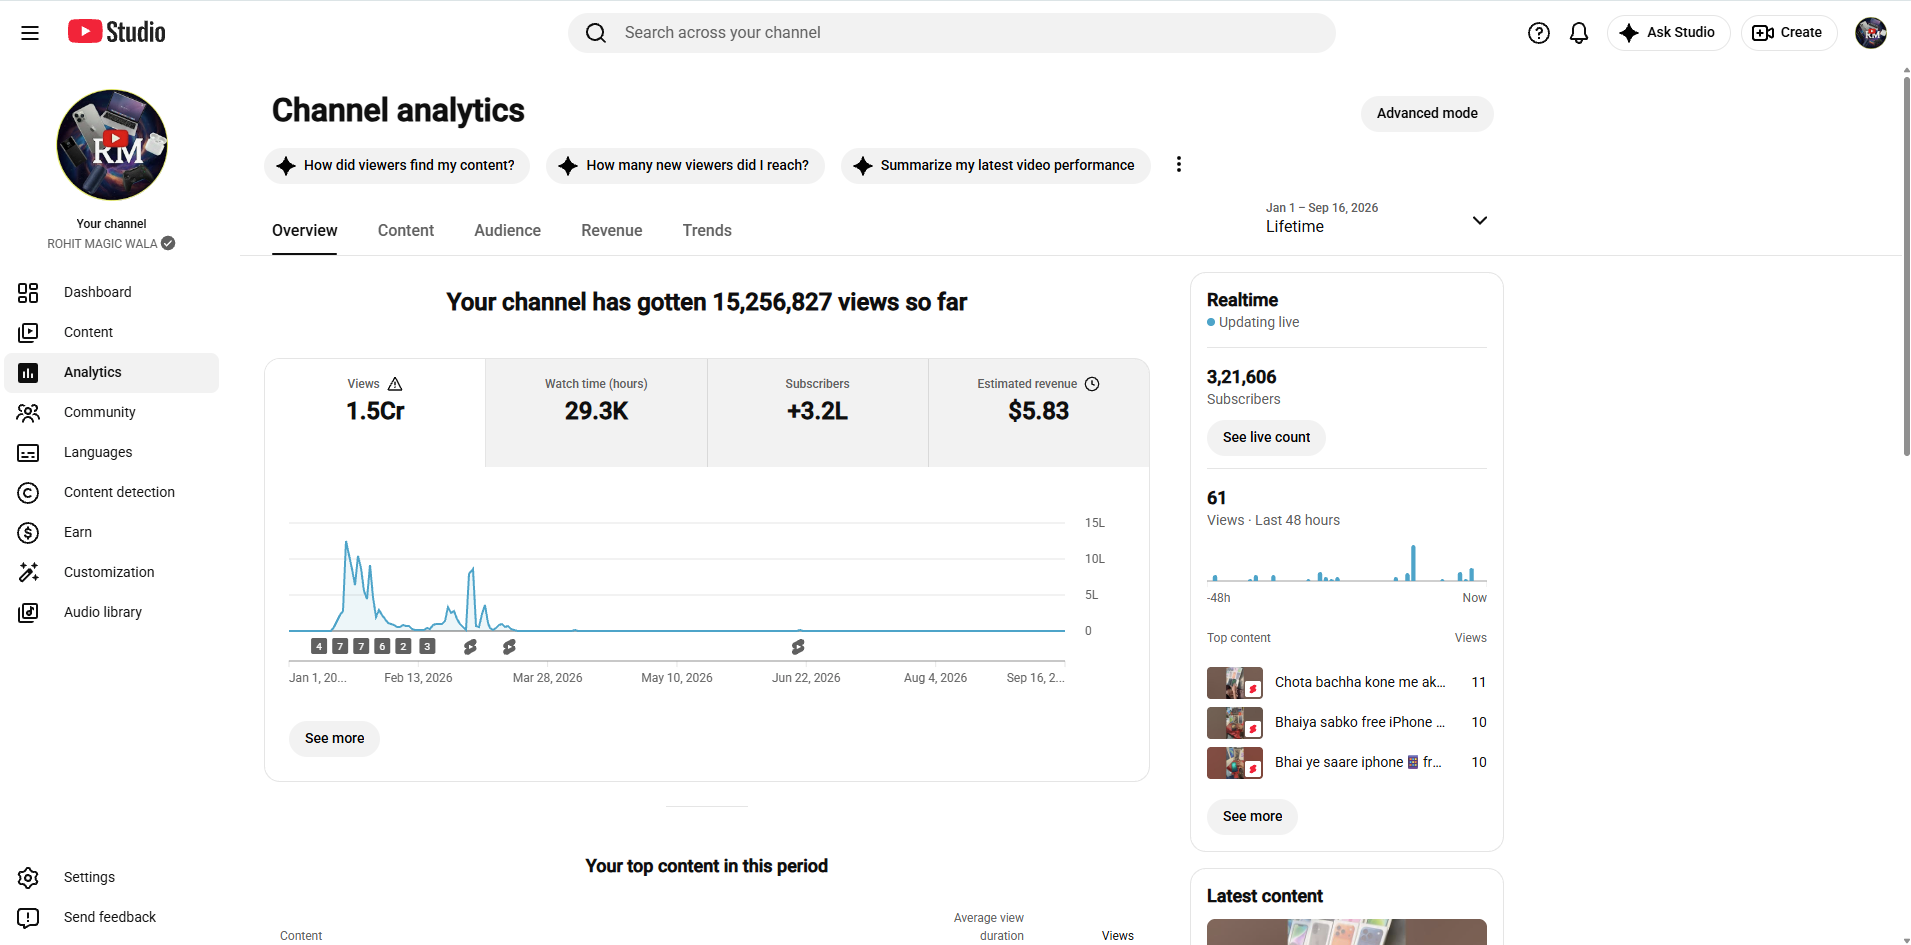Open the help question mark icon

coord(1539,33)
